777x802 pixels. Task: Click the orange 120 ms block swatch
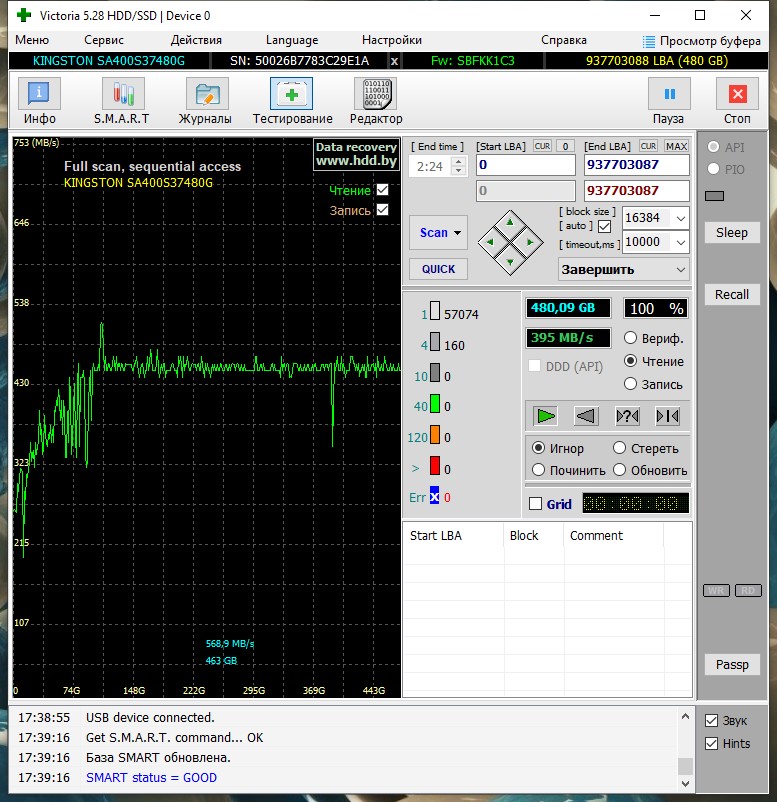(x=435, y=435)
